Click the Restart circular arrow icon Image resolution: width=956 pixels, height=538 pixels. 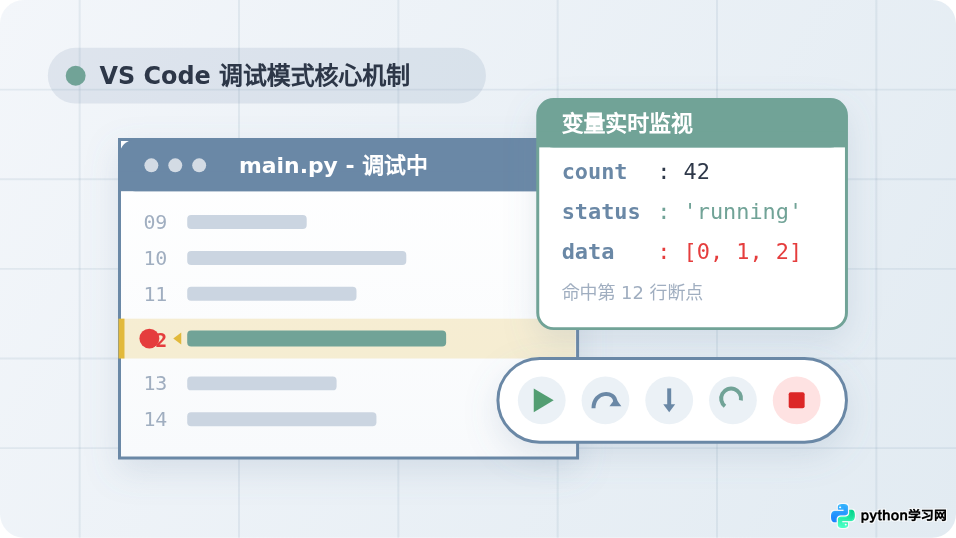click(732, 400)
